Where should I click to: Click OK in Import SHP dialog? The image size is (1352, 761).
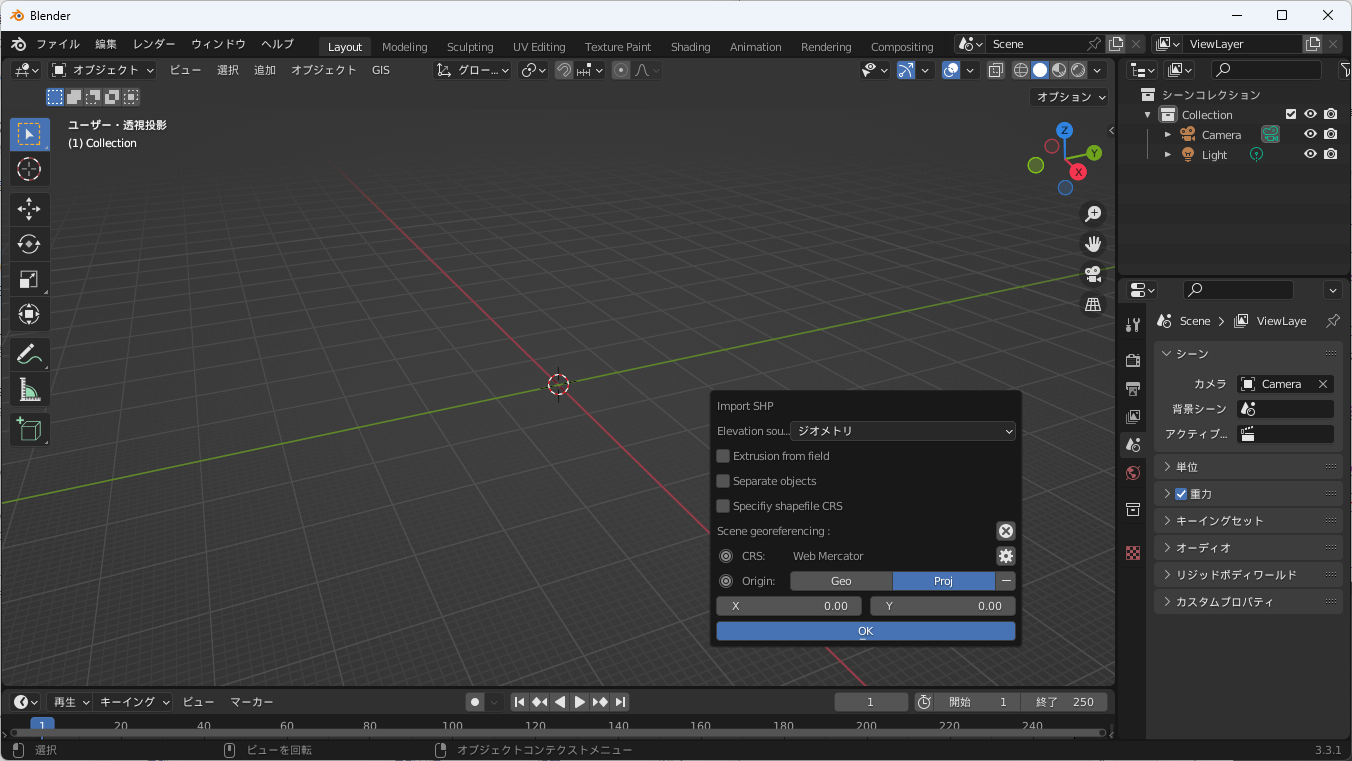coord(866,631)
